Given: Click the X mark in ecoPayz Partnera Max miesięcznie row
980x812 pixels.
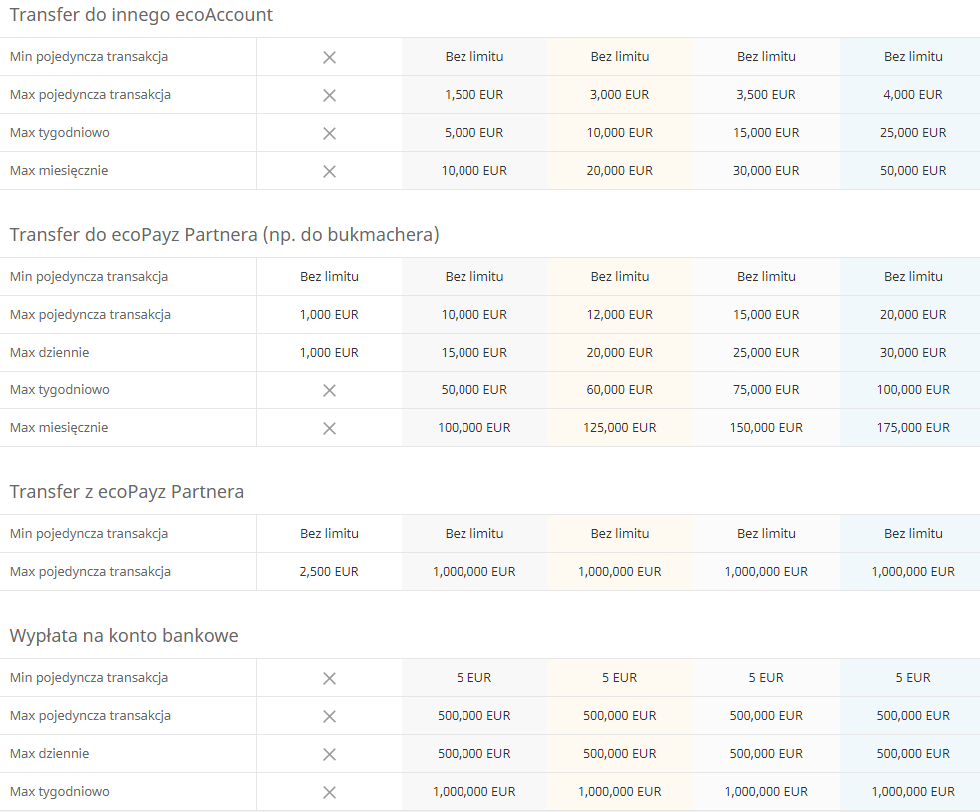Looking at the screenshot, I should coord(329,429).
